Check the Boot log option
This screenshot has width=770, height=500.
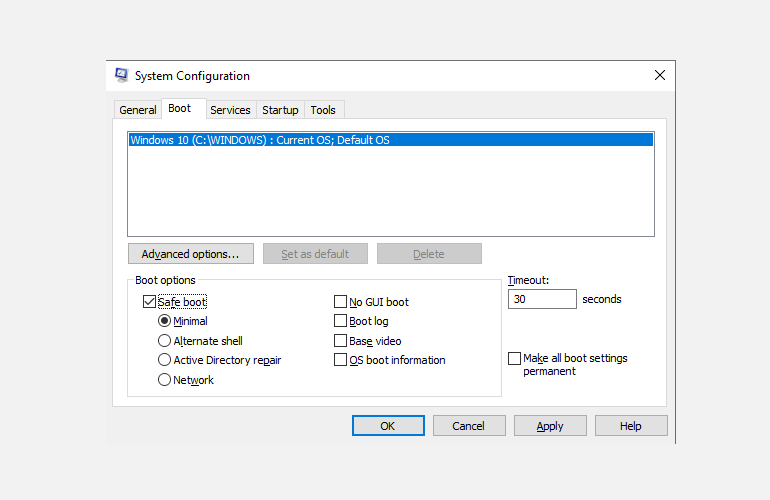[340, 321]
